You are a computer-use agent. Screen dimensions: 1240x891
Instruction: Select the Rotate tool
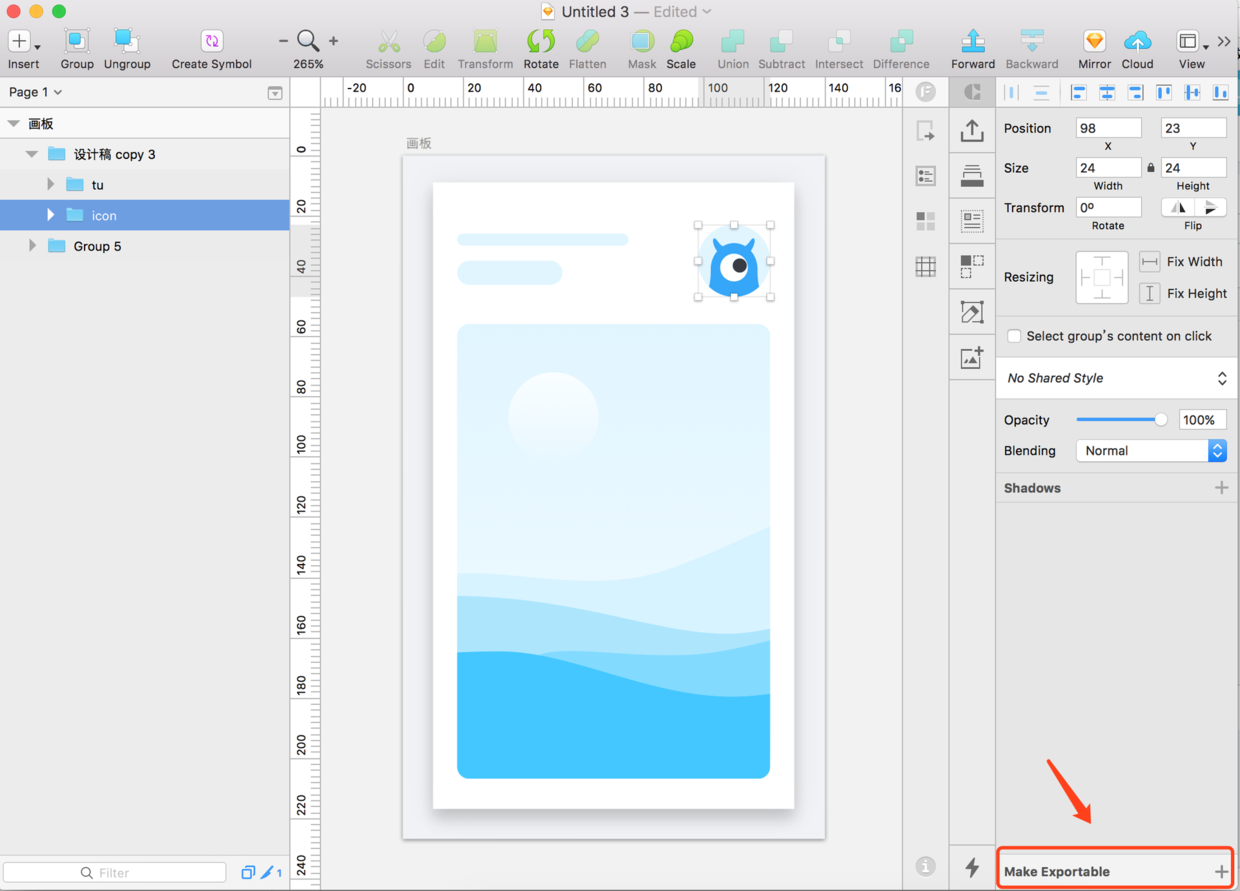coord(540,42)
